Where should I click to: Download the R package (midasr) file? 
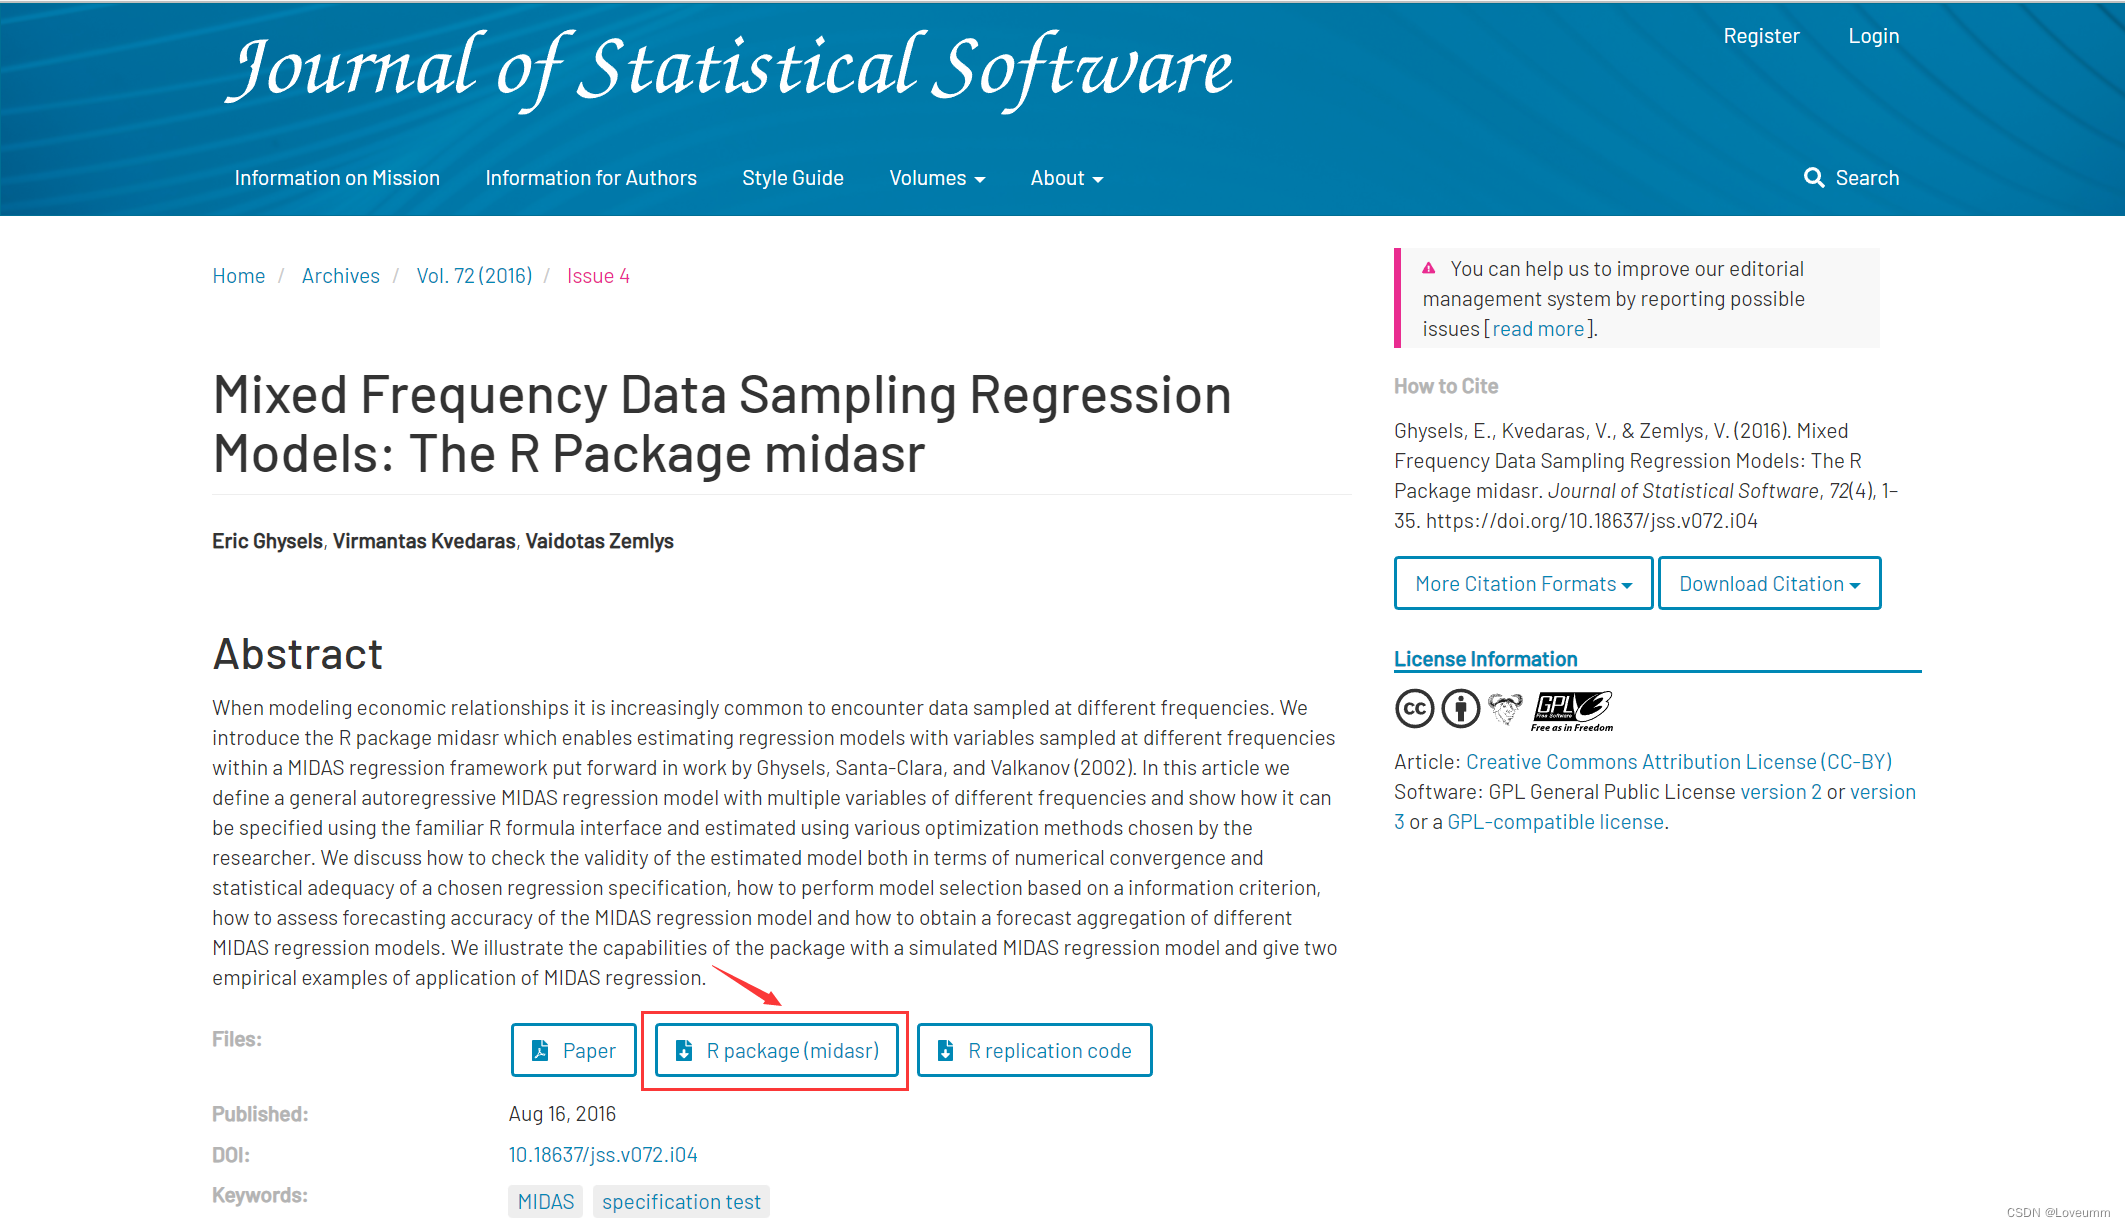coord(778,1050)
